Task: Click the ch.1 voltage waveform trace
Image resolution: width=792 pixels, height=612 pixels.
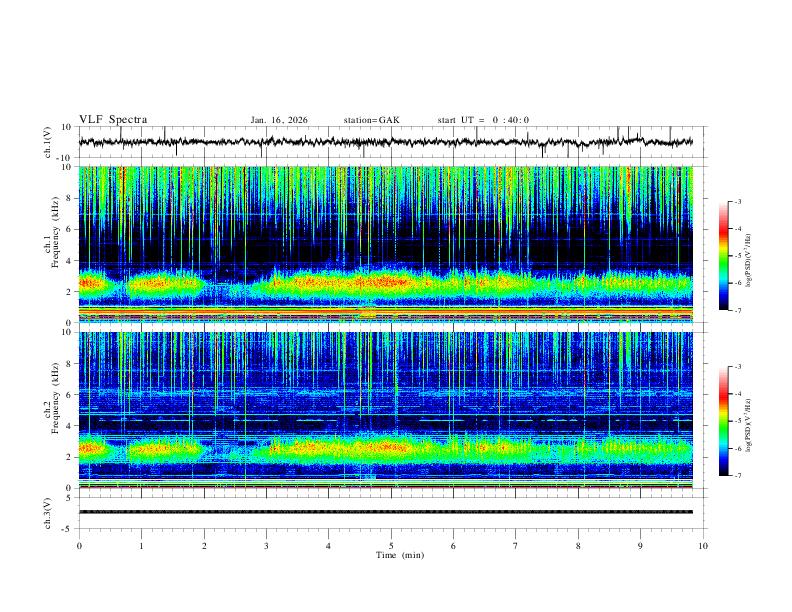Action: tap(385, 142)
